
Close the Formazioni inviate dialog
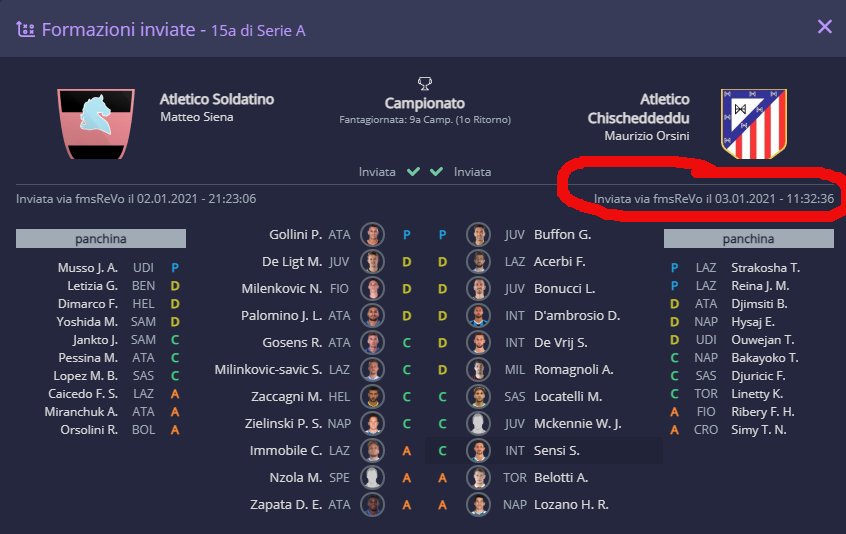[x=824, y=27]
